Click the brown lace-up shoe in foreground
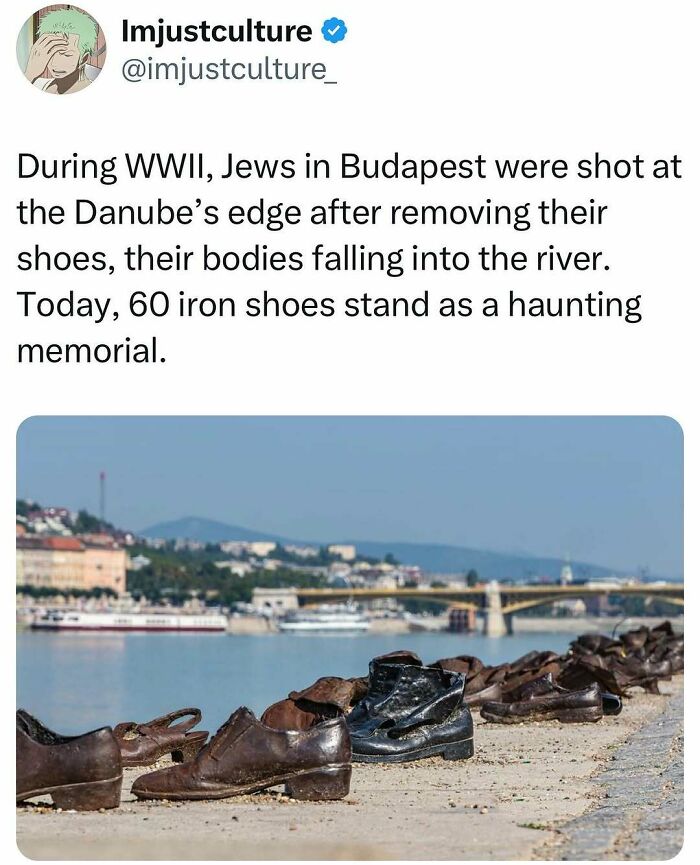 click(243, 756)
